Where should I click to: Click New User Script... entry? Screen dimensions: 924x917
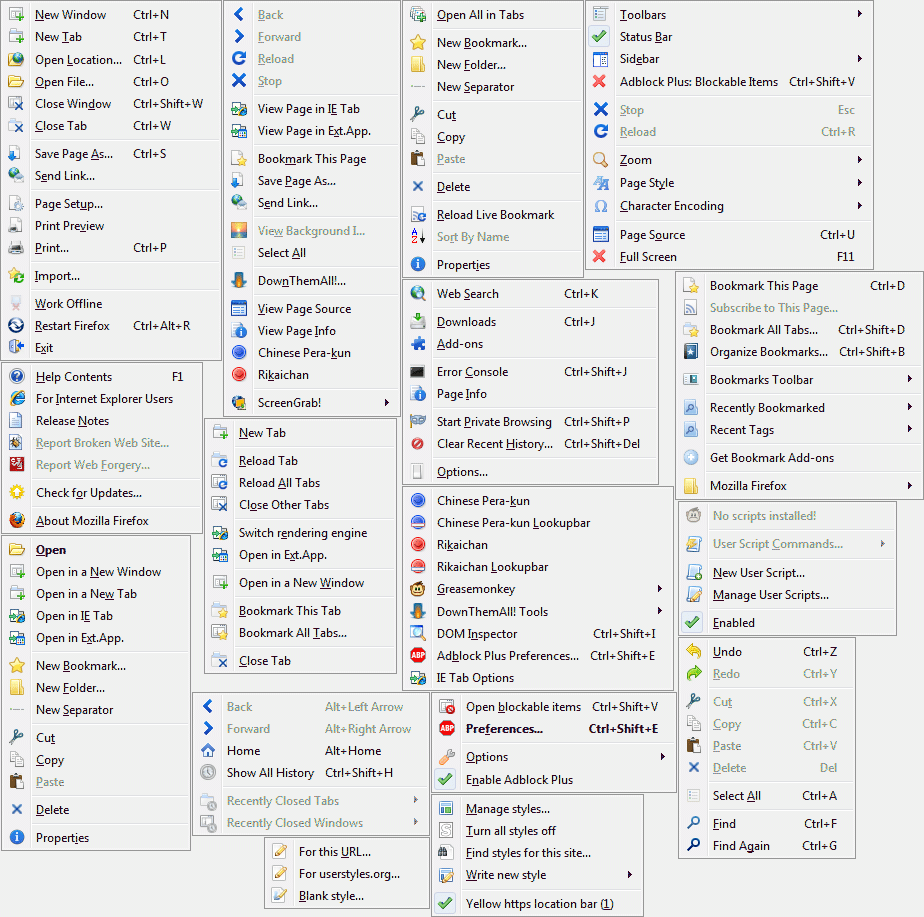787,572
